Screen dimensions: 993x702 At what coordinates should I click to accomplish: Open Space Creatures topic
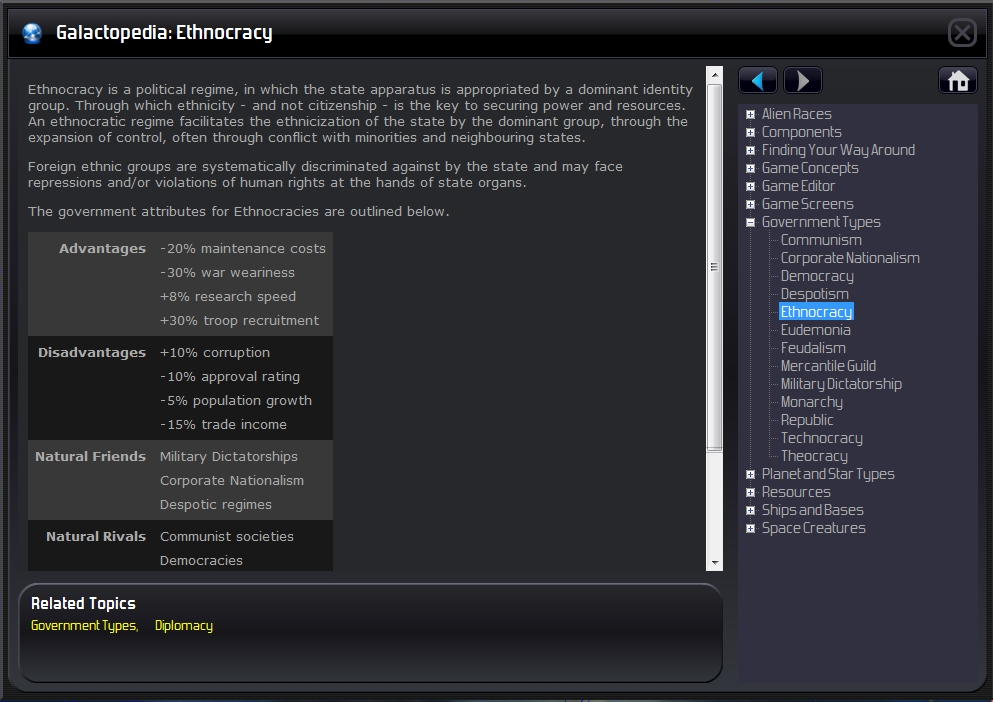click(813, 527)
